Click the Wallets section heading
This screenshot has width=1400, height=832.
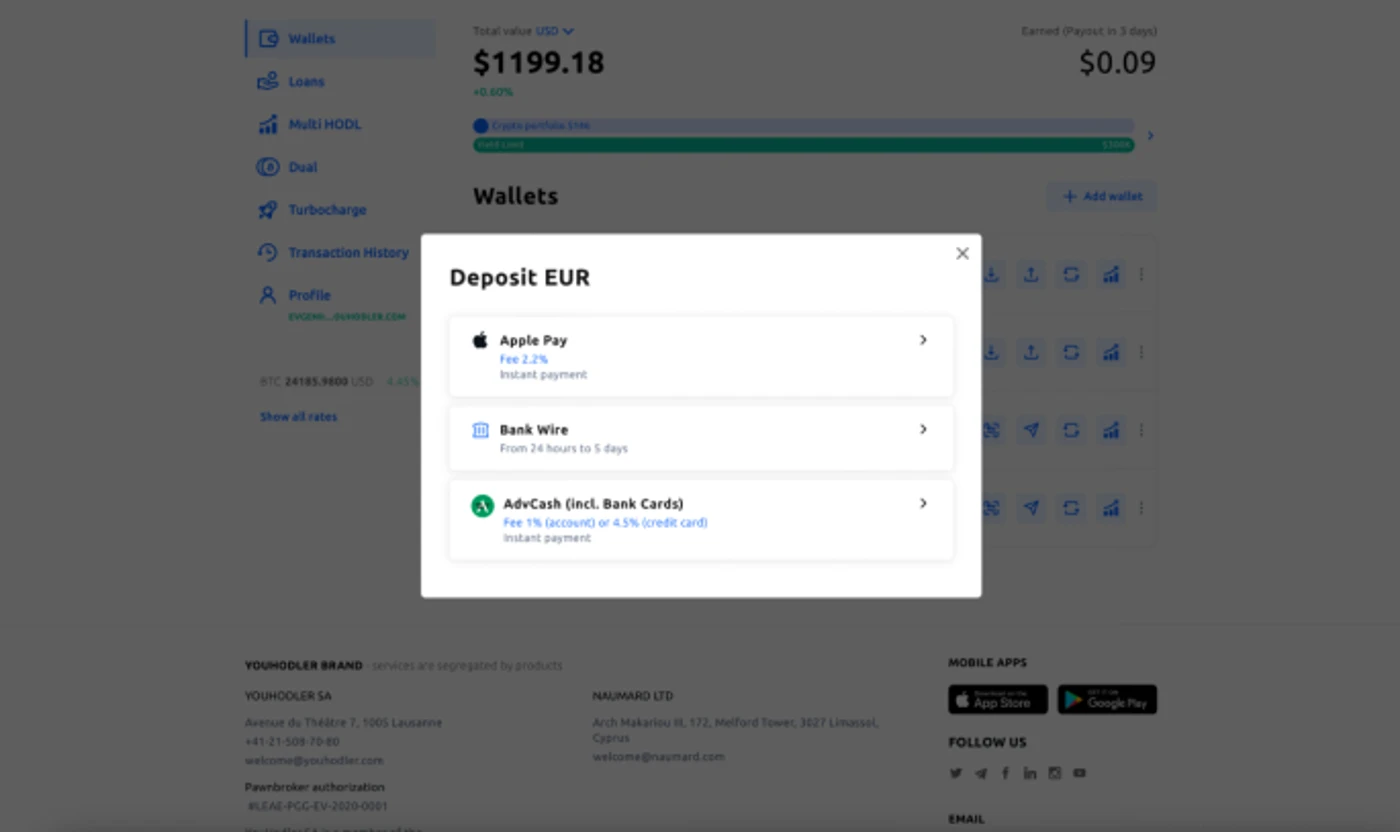point(516,196)
